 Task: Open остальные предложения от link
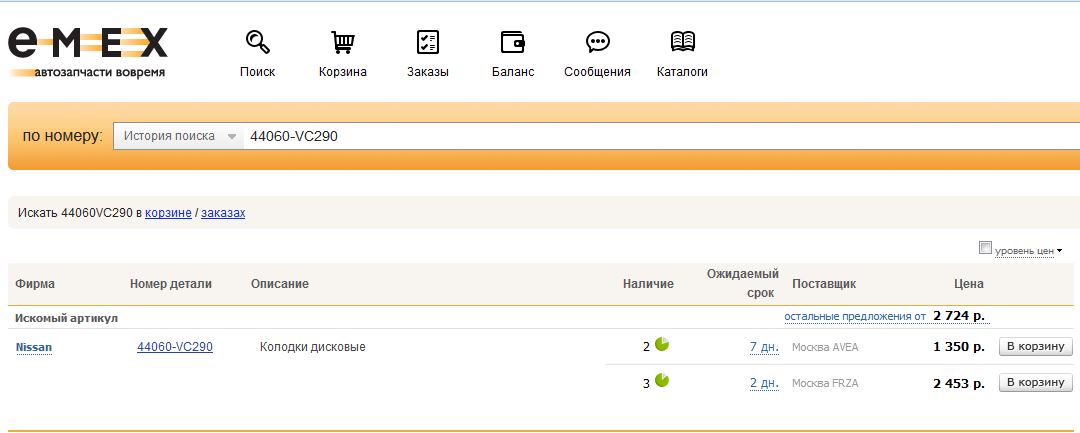pos(855,316)
